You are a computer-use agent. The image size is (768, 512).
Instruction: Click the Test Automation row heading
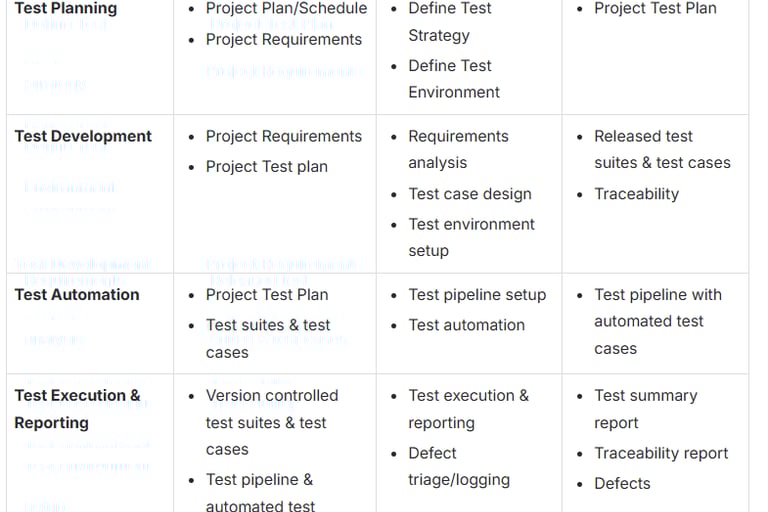coord(77,294)
